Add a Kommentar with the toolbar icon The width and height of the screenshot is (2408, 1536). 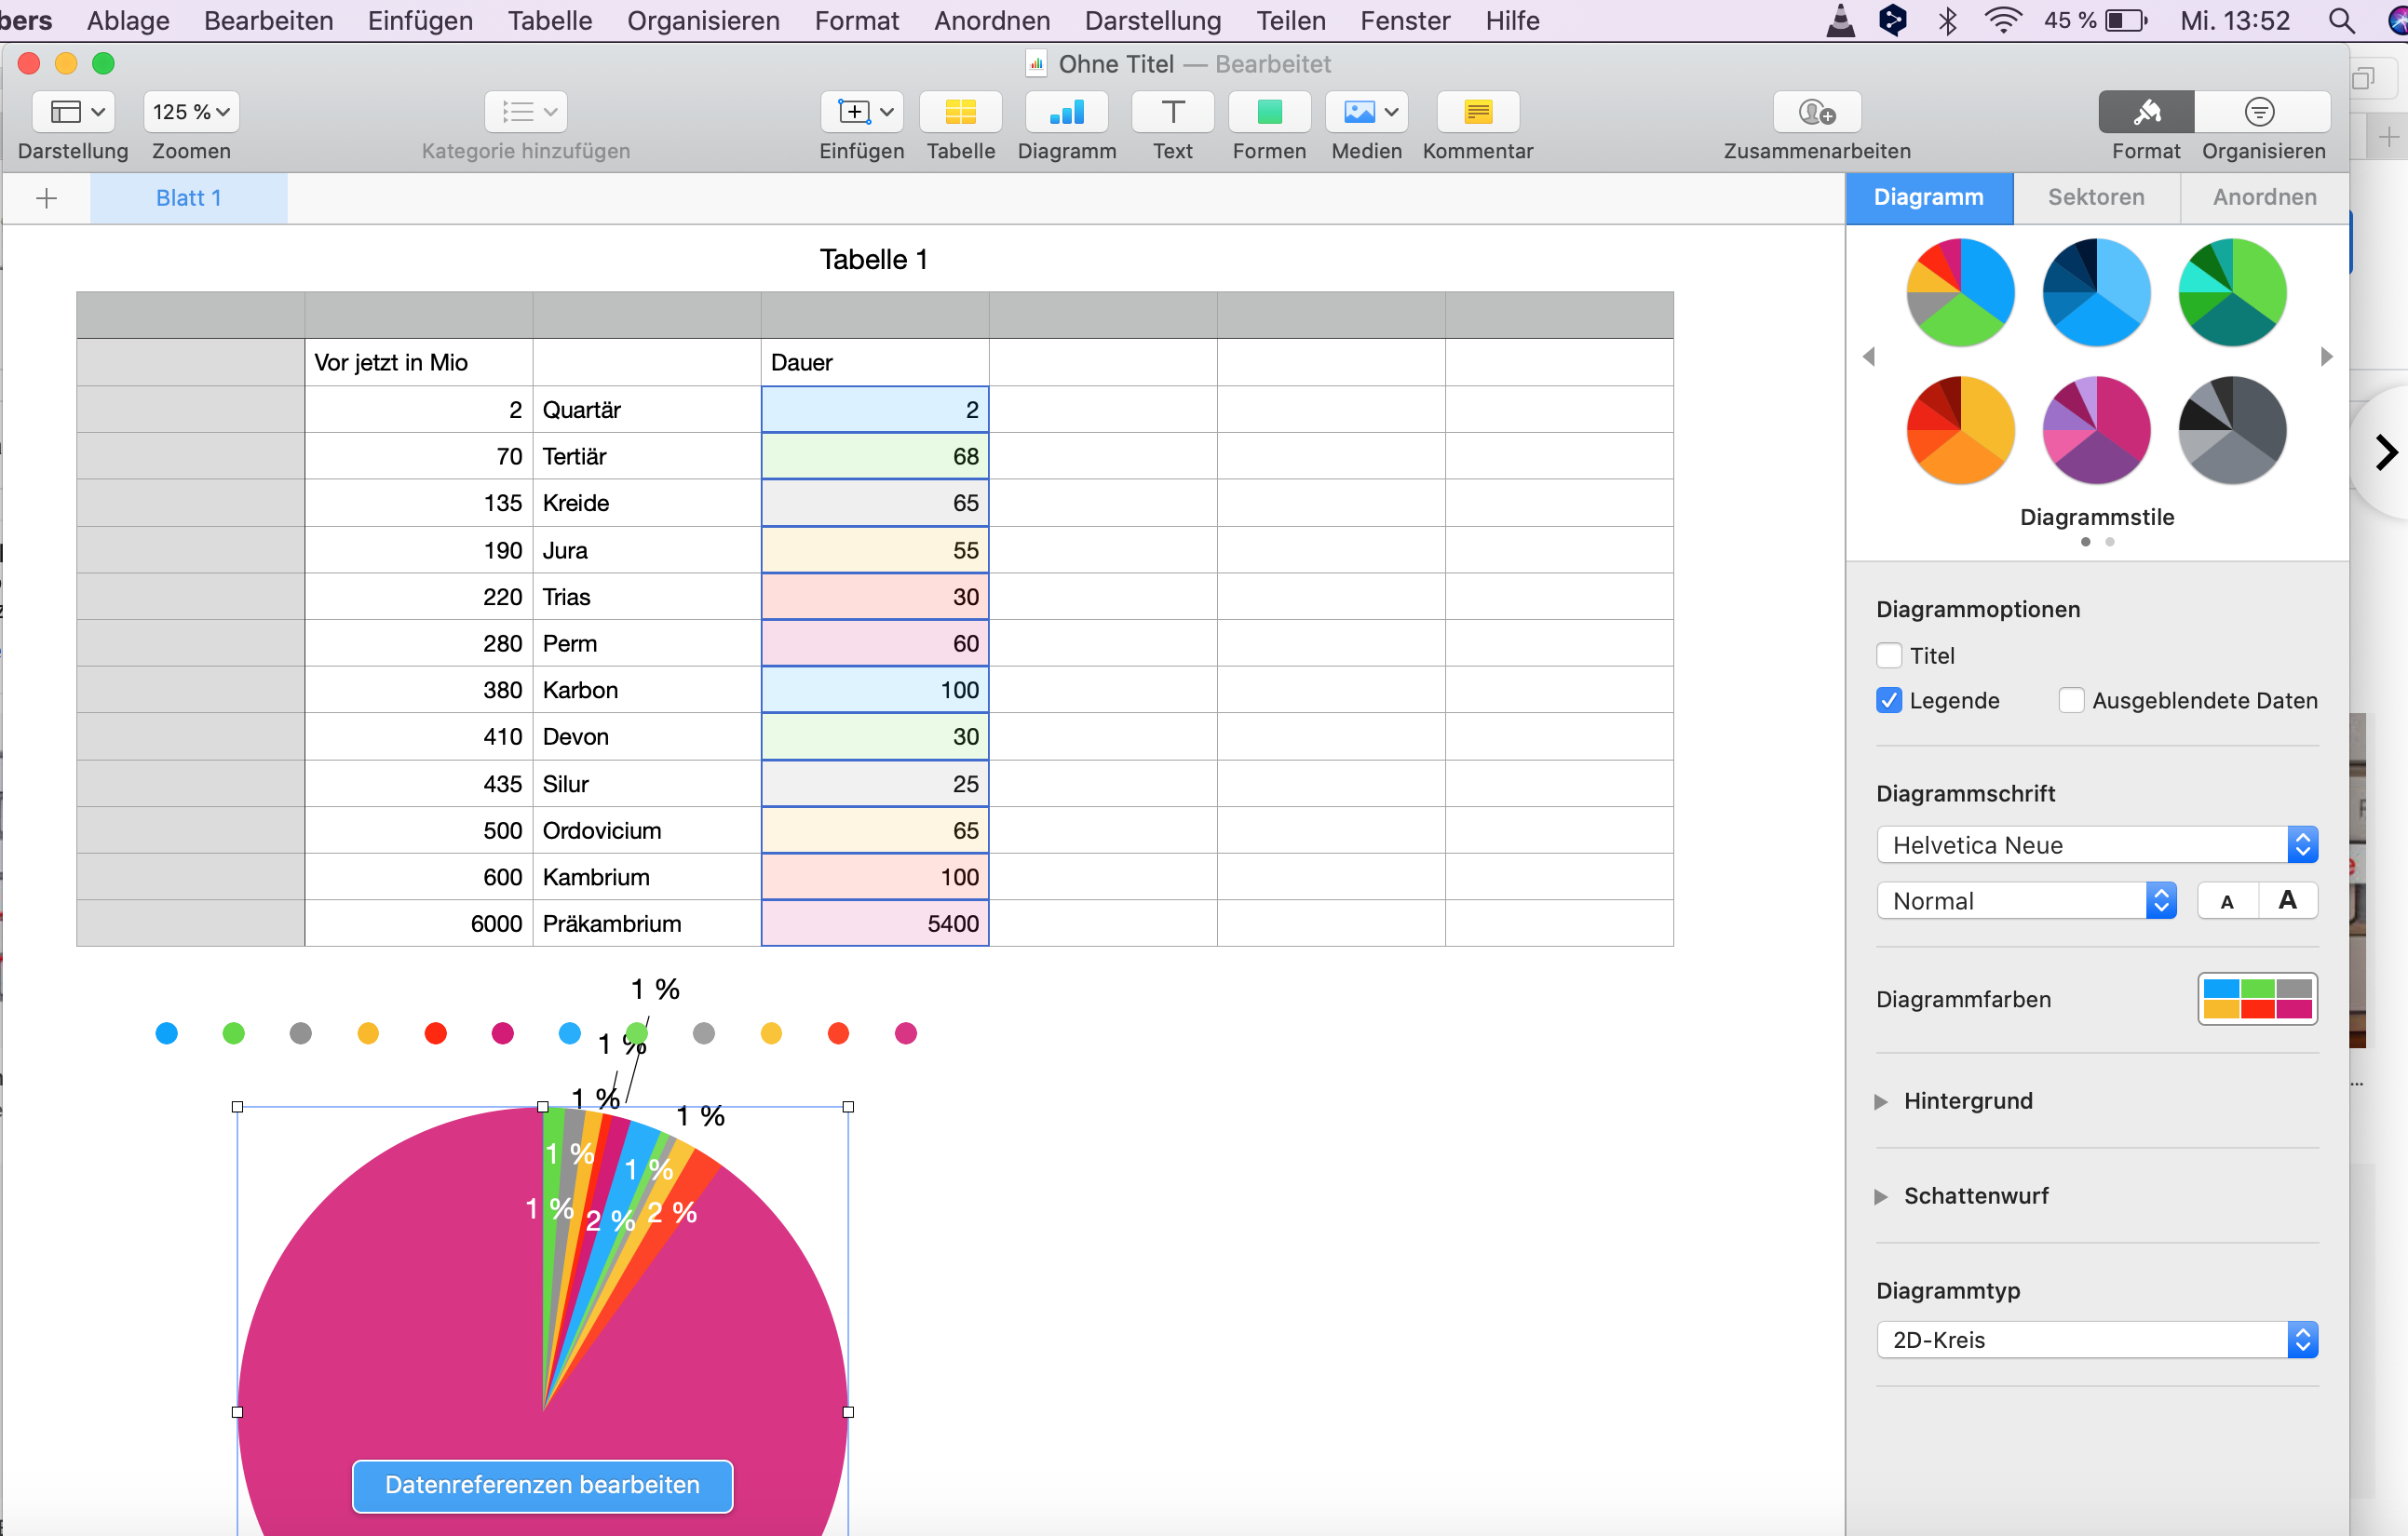1477,112
